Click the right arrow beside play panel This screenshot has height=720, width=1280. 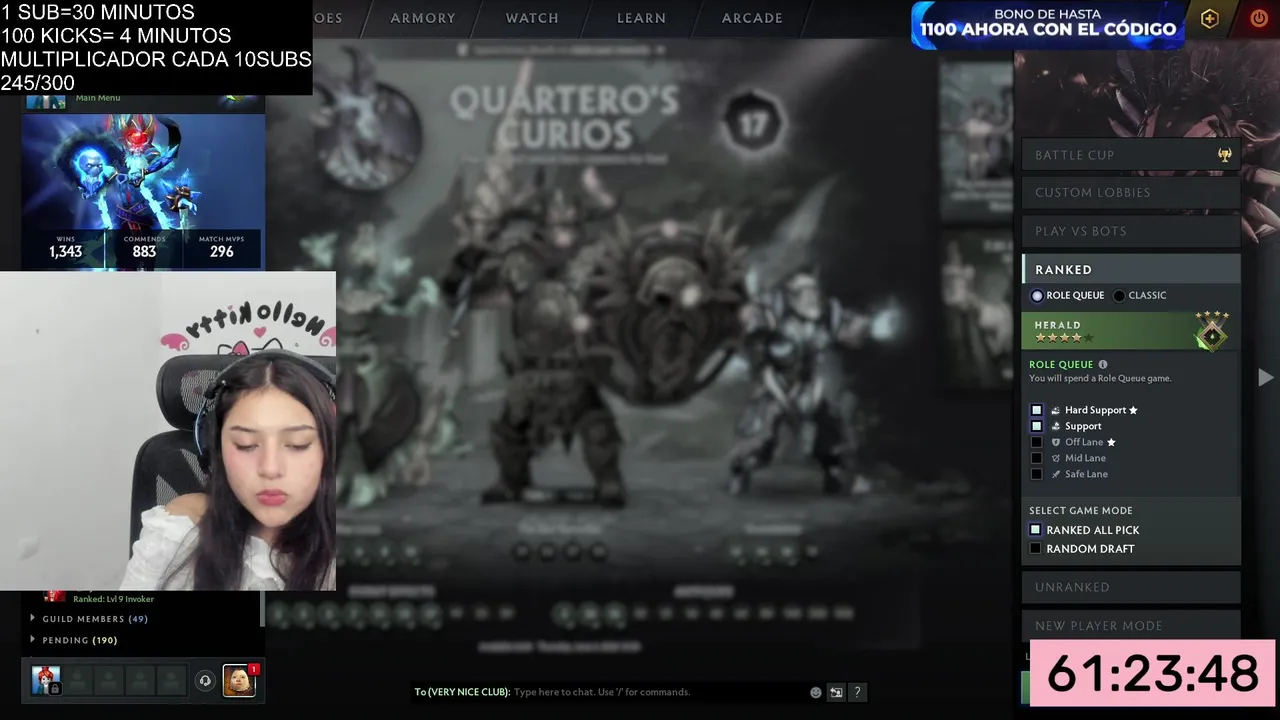click(1265, 377)
